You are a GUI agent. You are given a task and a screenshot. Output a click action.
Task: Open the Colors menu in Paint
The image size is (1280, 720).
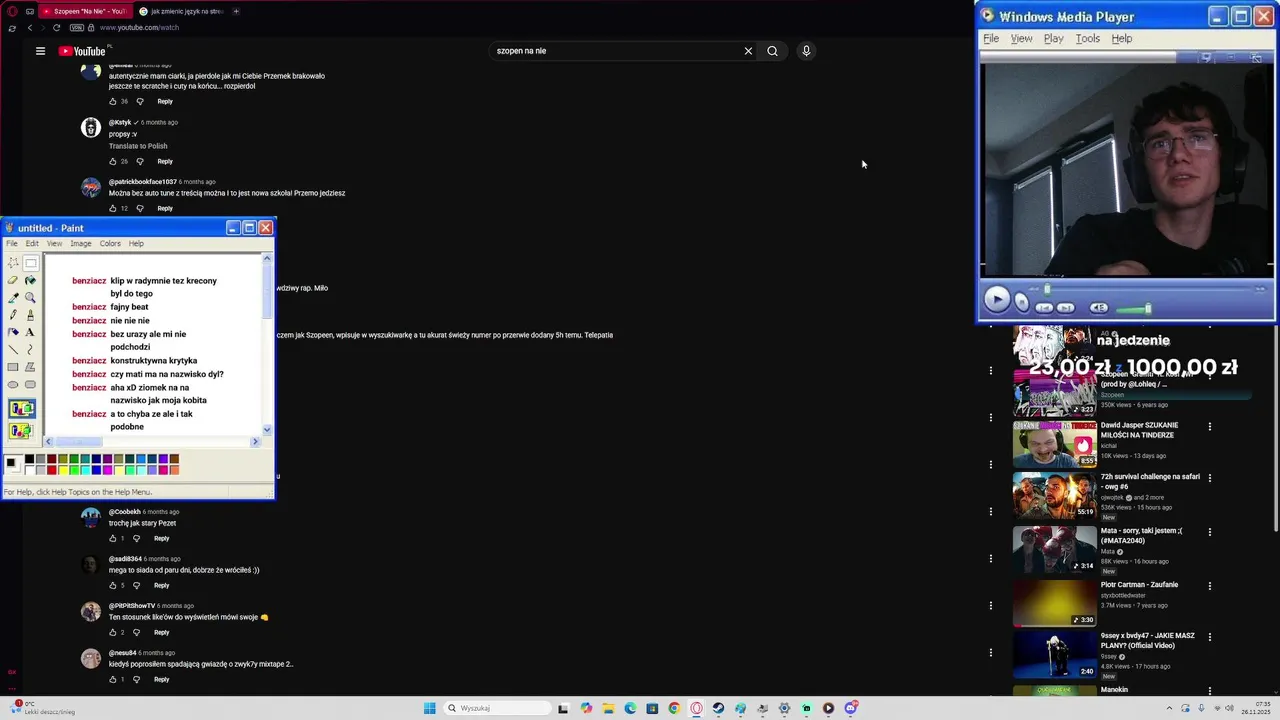[x=110, y=243]
